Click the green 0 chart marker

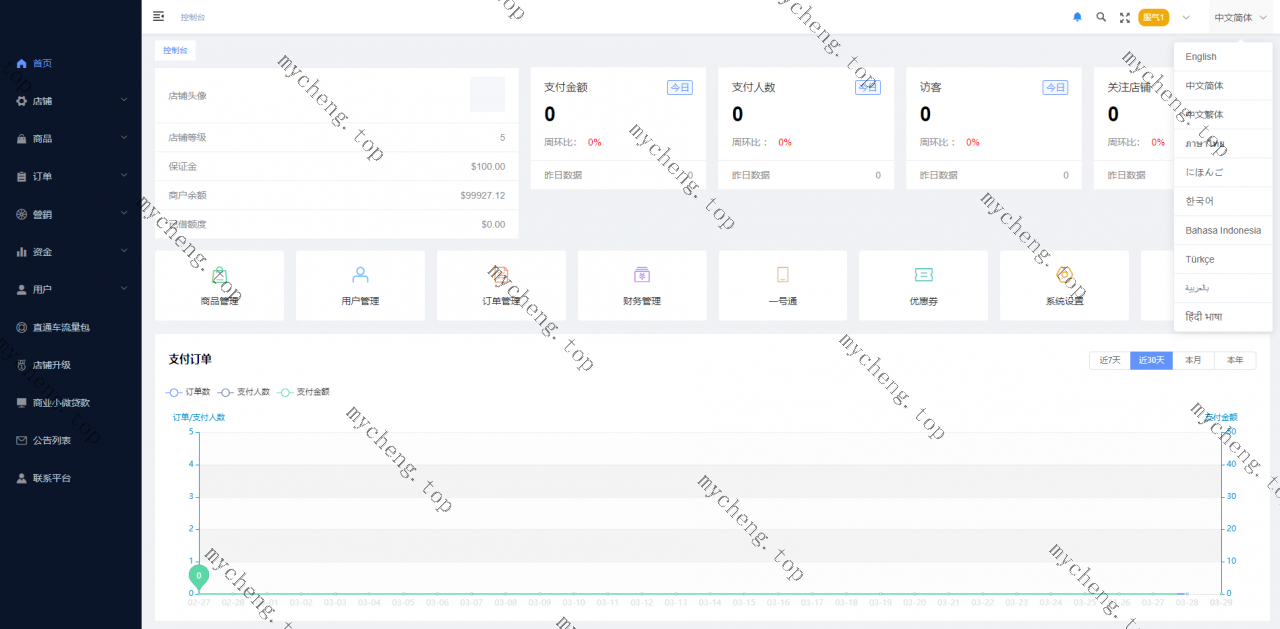click(199, 576)
